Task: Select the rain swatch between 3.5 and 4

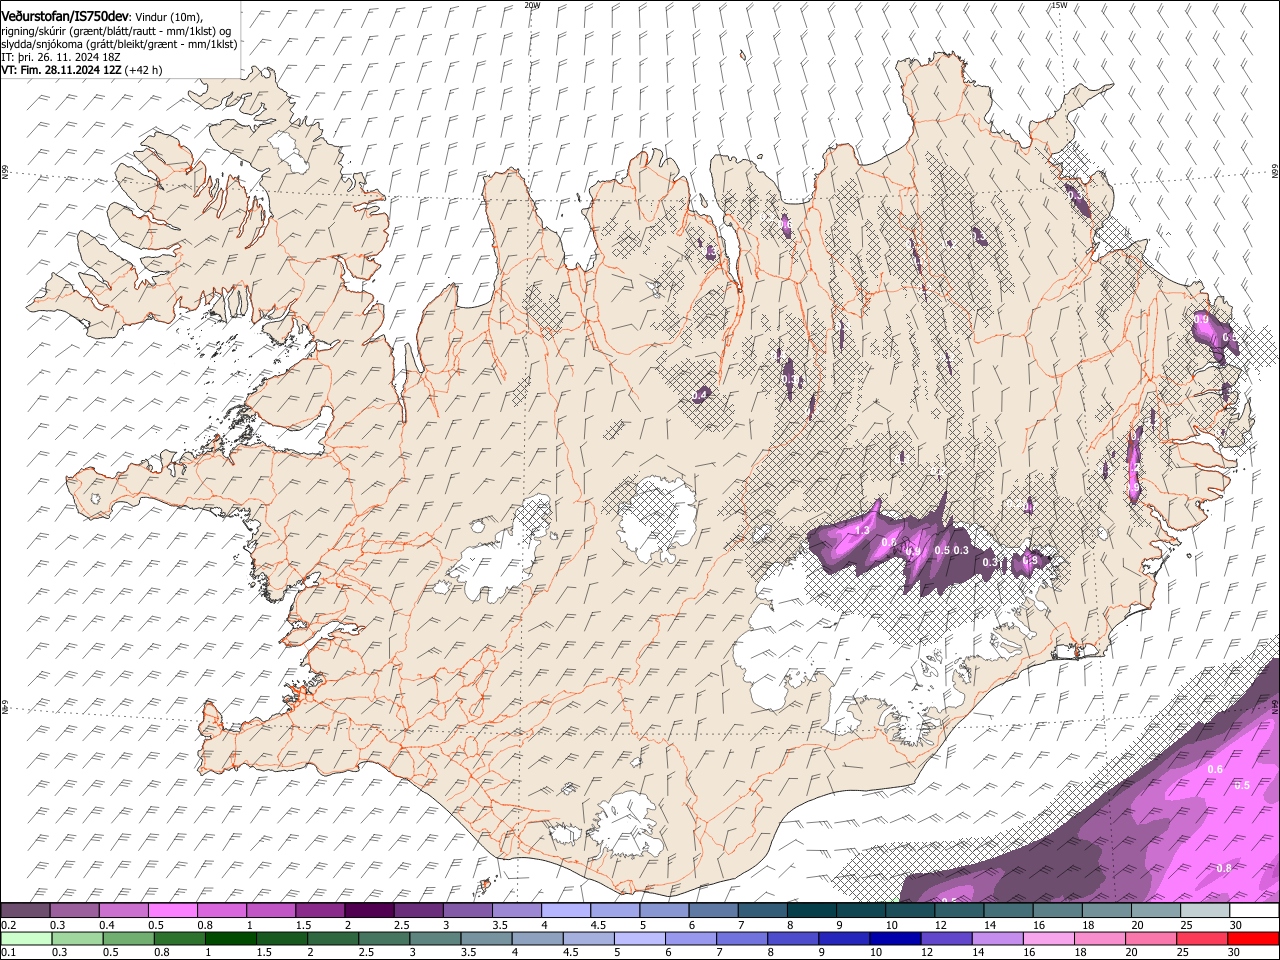Action: pos(486,938)
